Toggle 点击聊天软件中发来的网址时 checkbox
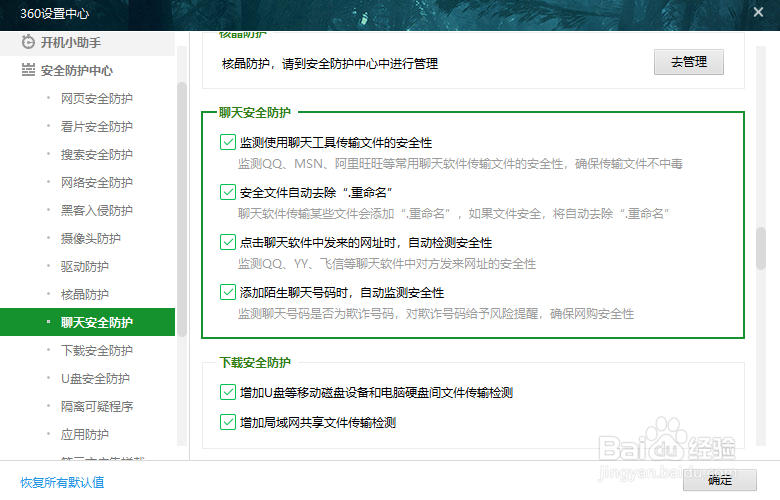Image resolution: width=780 pixels, height=500 pixels. (228, 242)
